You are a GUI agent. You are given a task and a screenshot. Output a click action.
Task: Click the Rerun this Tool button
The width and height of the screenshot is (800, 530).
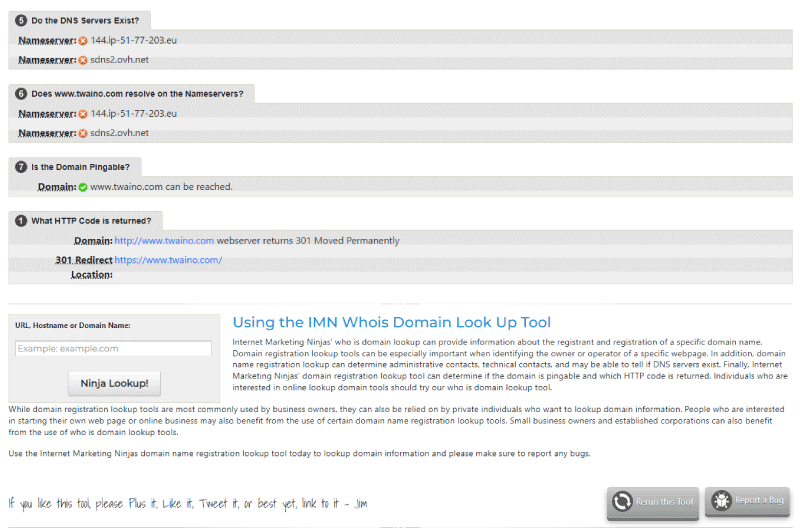(653, 502)
